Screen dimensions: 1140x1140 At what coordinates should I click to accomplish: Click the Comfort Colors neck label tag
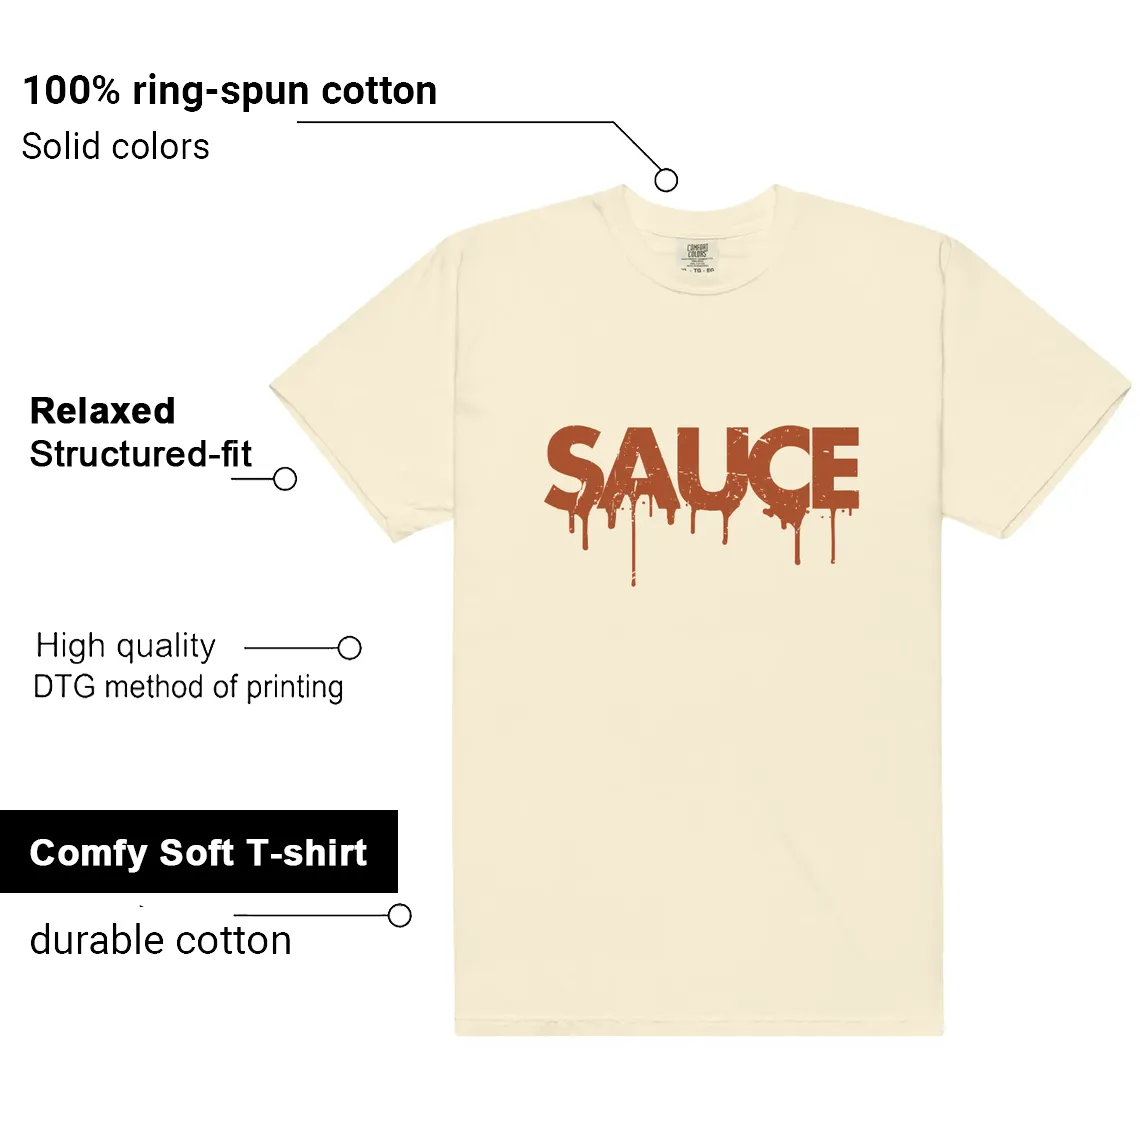[699, 257]
